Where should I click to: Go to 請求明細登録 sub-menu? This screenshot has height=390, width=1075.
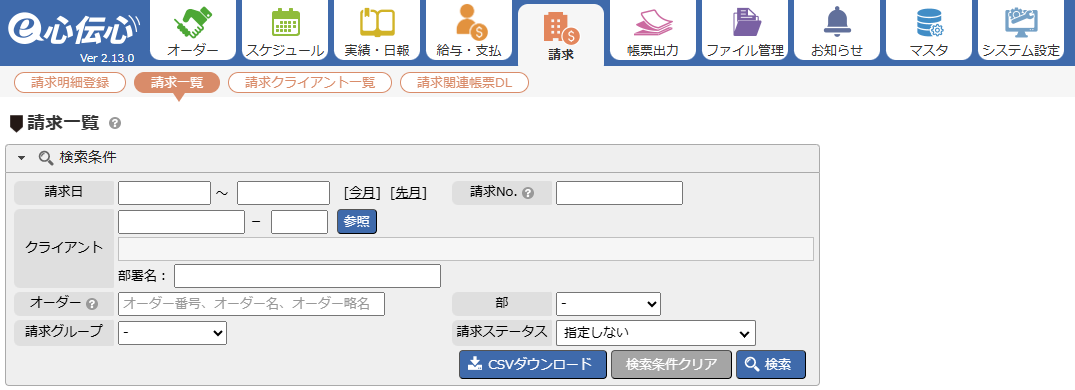[70, 83]
